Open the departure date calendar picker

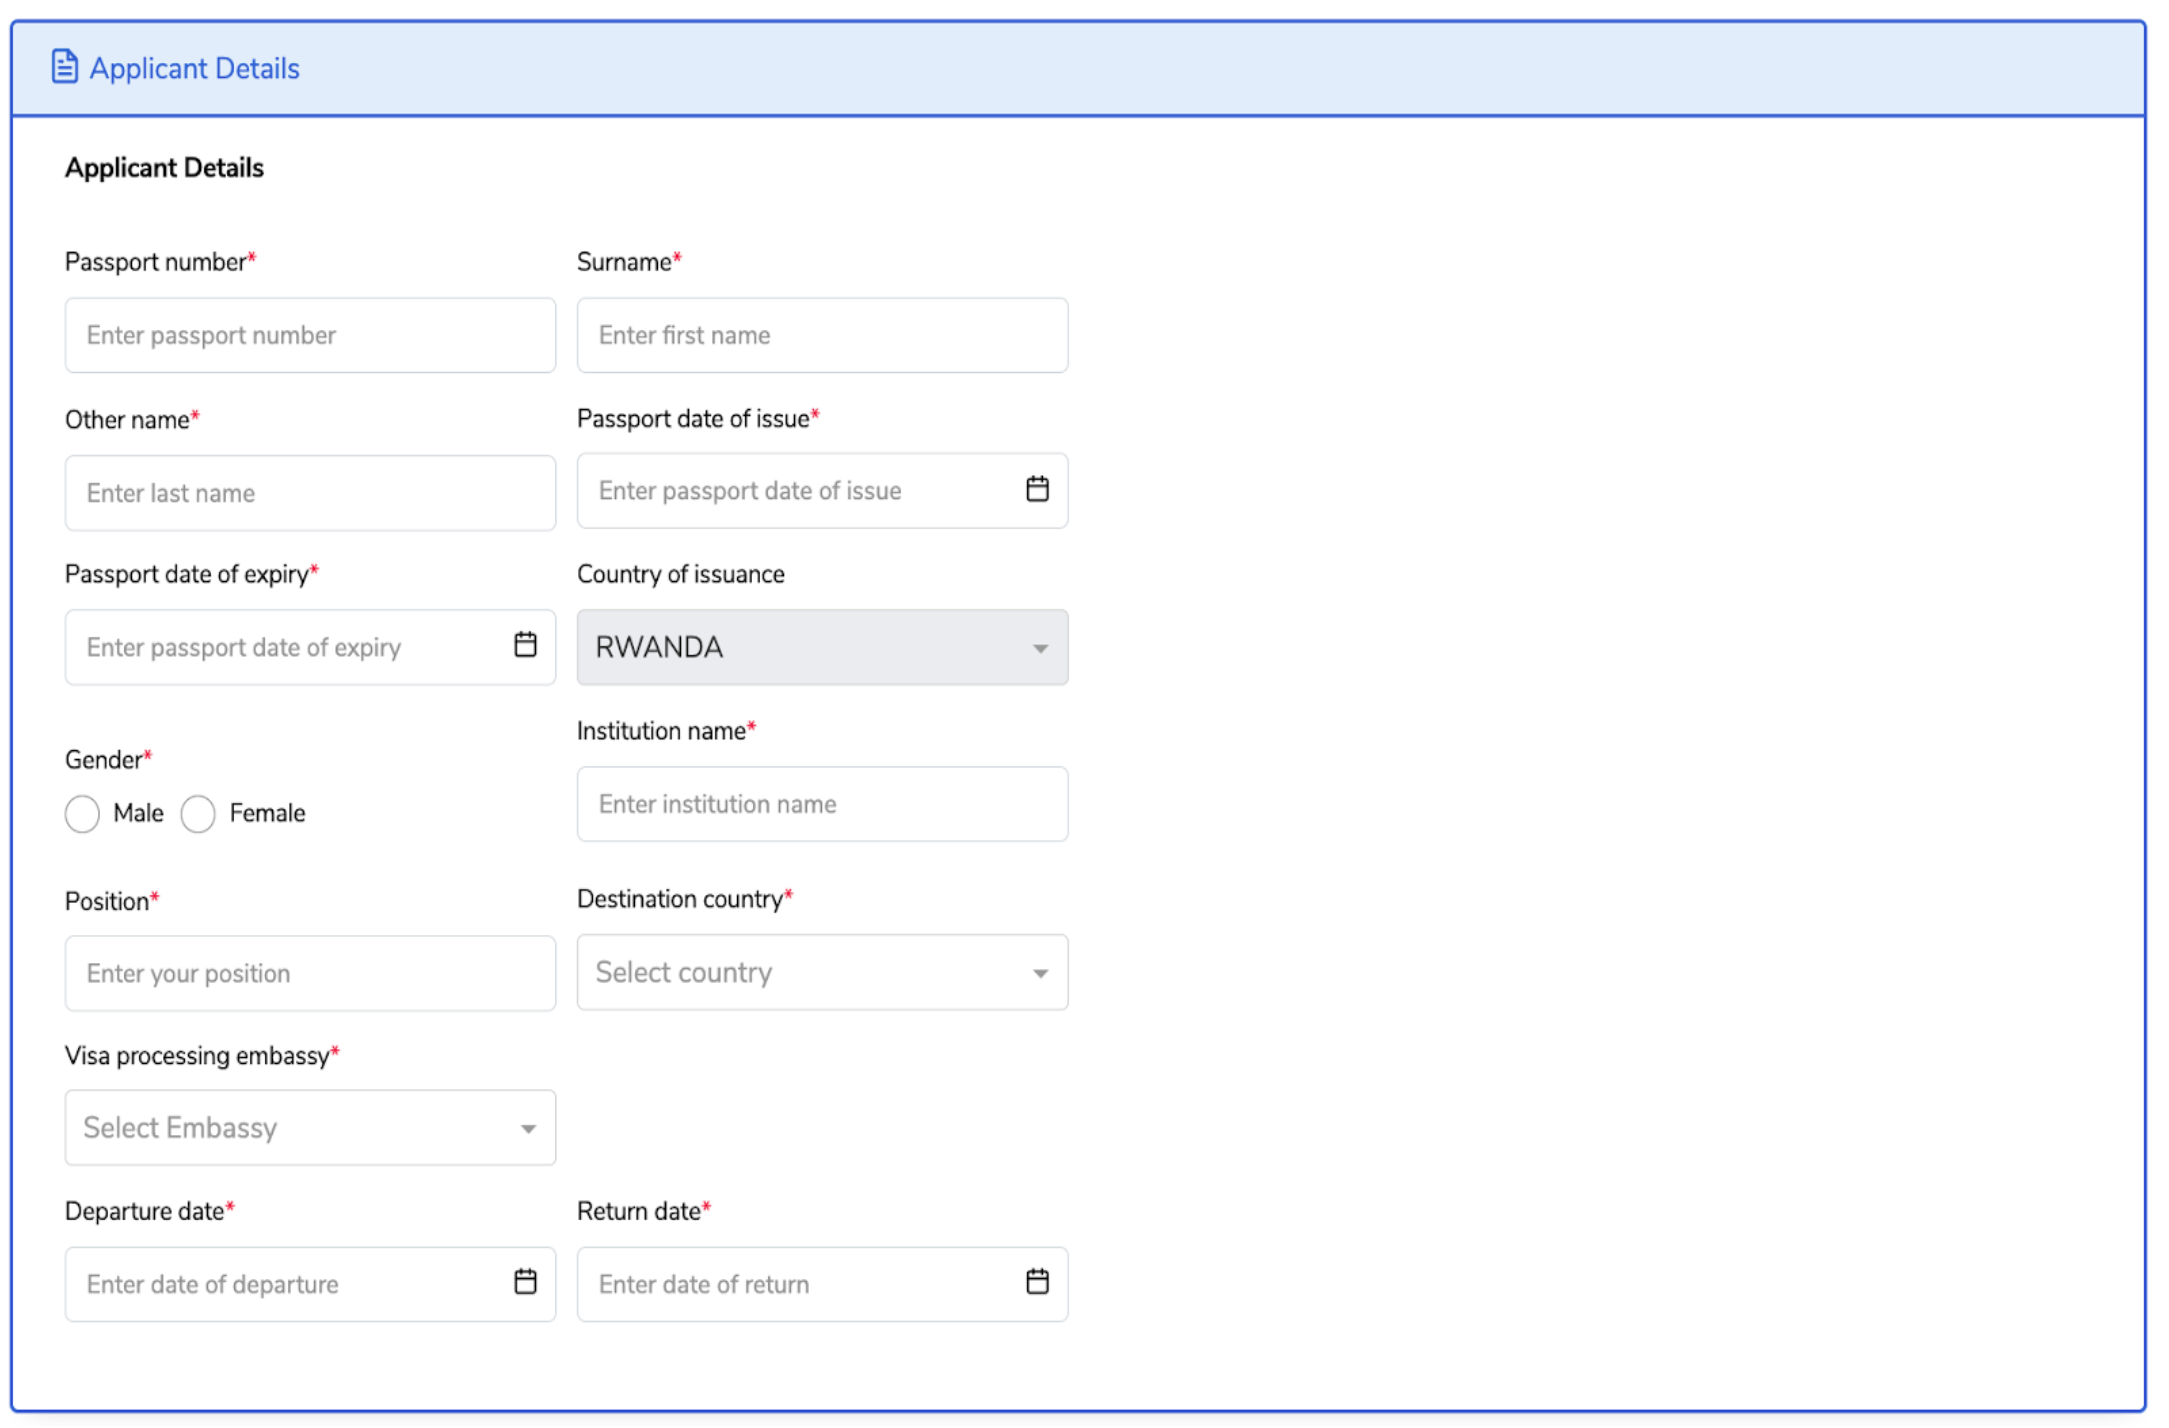pyautogui.click(x=525, y=1282)
